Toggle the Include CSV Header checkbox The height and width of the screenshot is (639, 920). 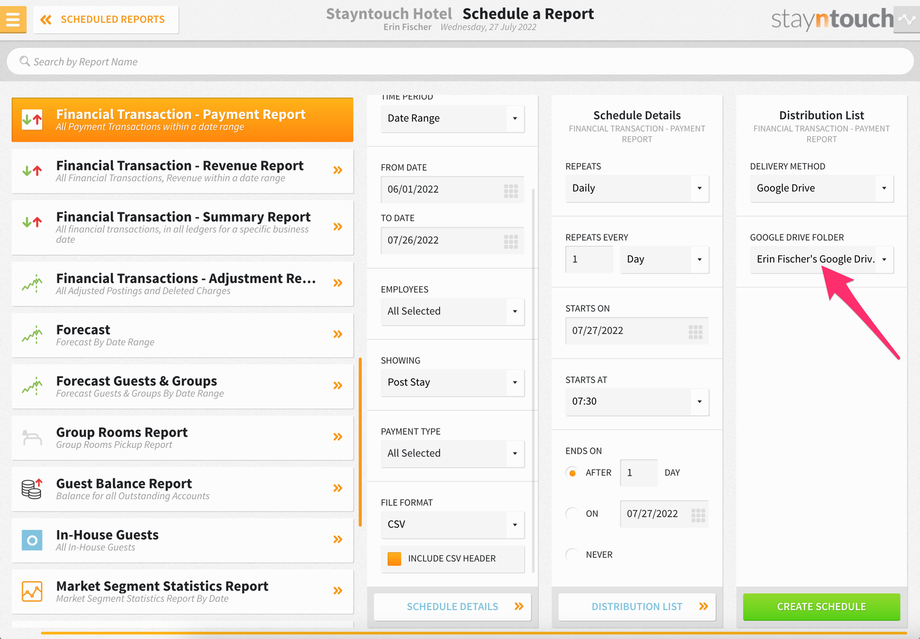pyautogui.click(x=394, y=559)
